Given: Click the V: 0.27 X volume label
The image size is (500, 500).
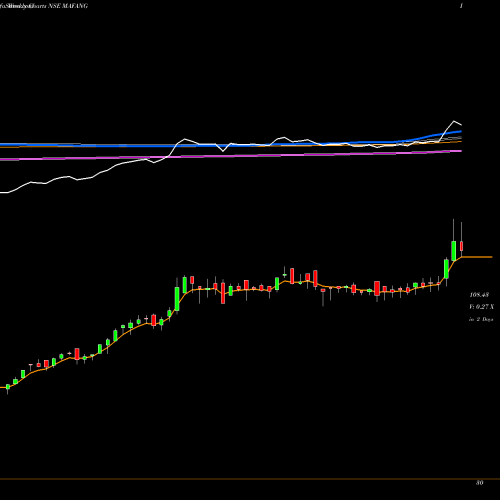Looking at the screenshot, I should pyautogui.click(x=481, y=307).
